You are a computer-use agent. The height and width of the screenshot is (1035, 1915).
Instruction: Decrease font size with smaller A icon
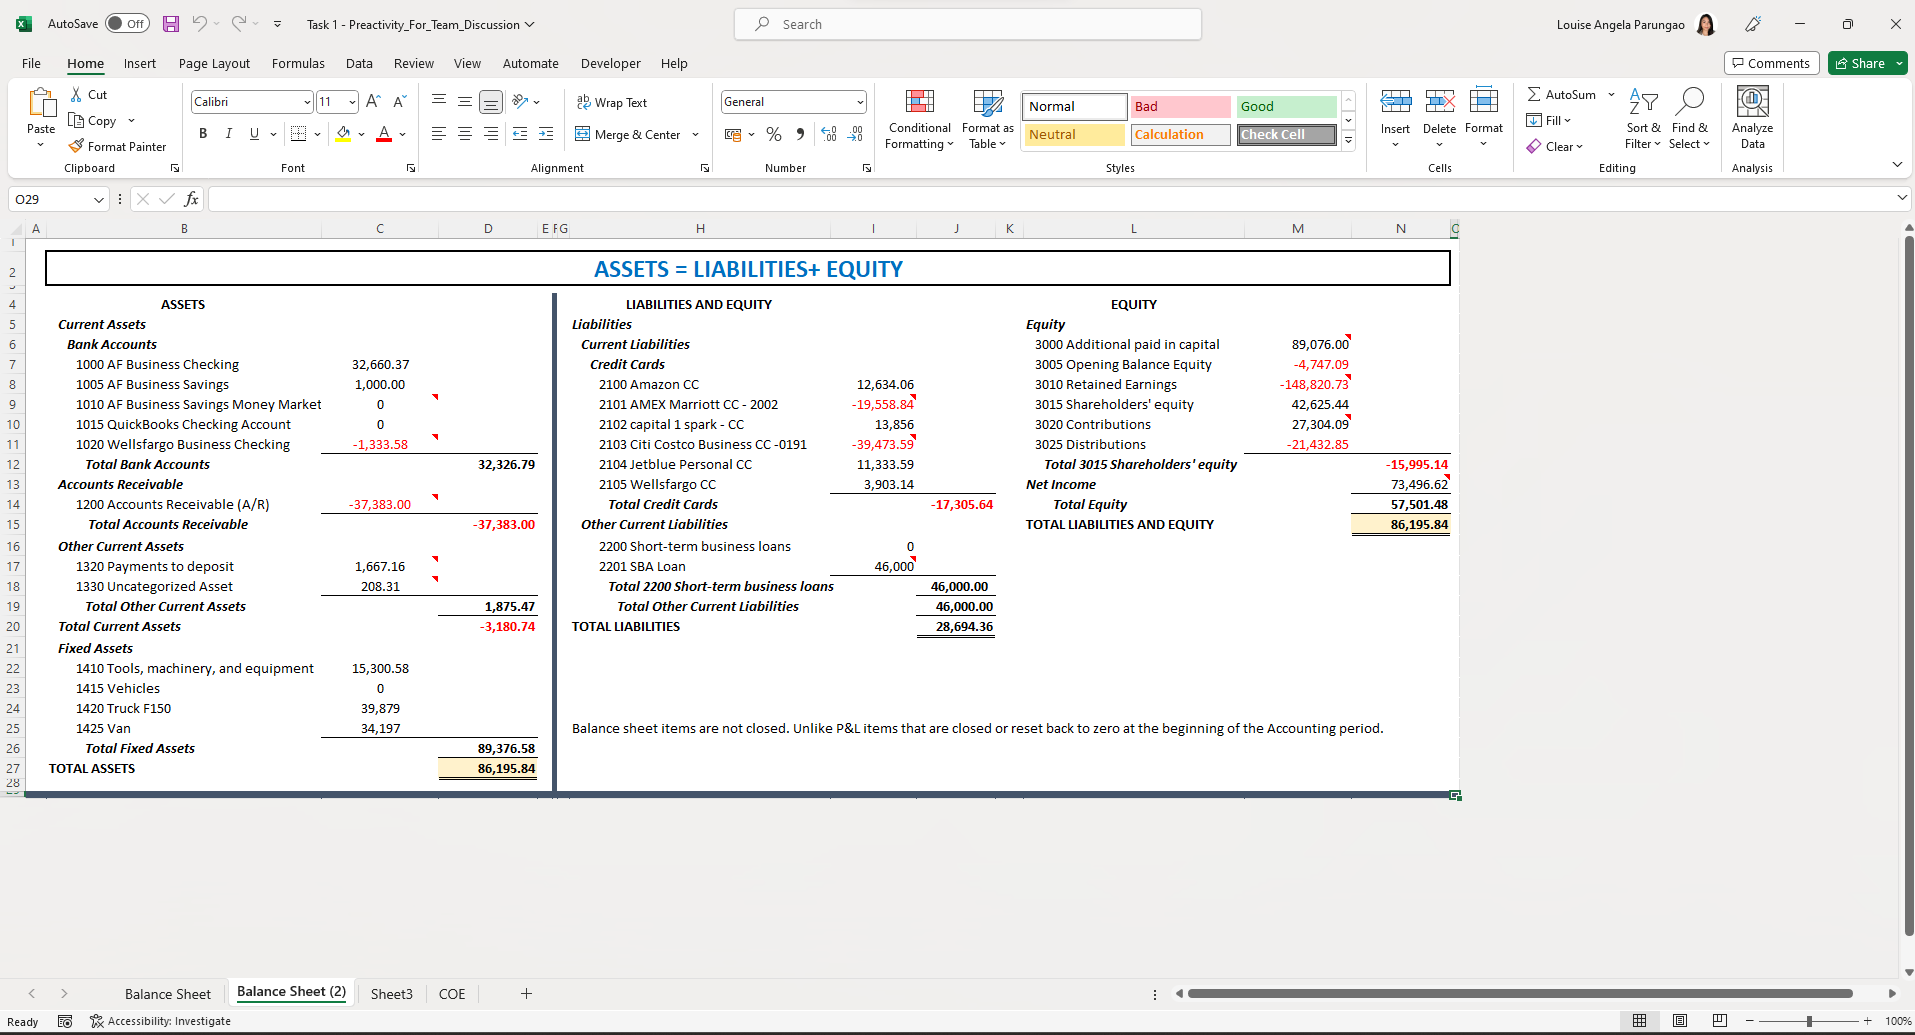[x=399, y=101]
